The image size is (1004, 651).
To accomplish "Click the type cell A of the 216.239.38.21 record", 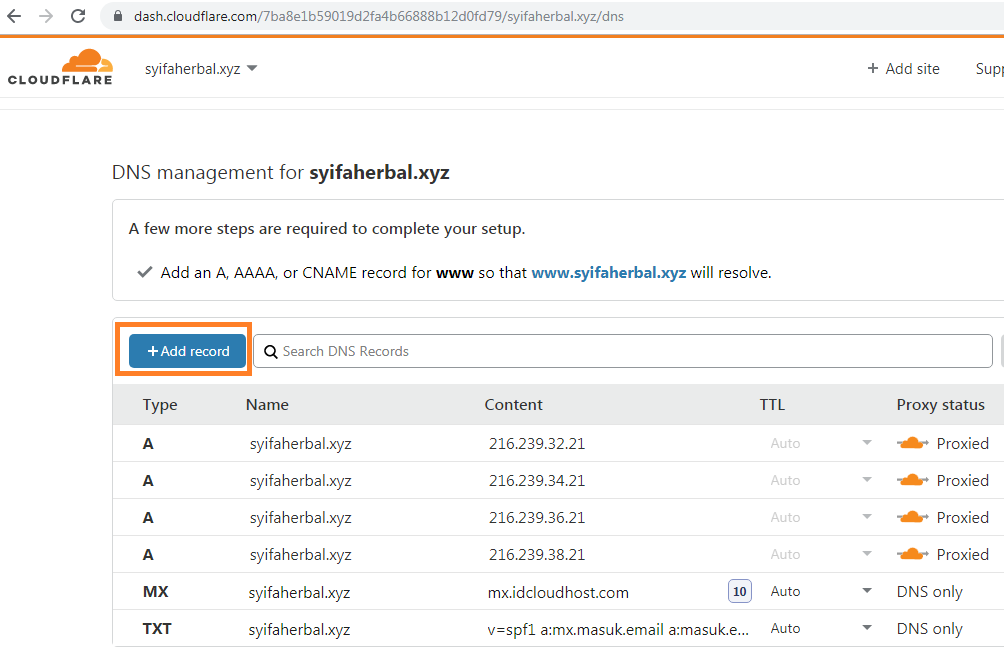I will click(148, 555).
